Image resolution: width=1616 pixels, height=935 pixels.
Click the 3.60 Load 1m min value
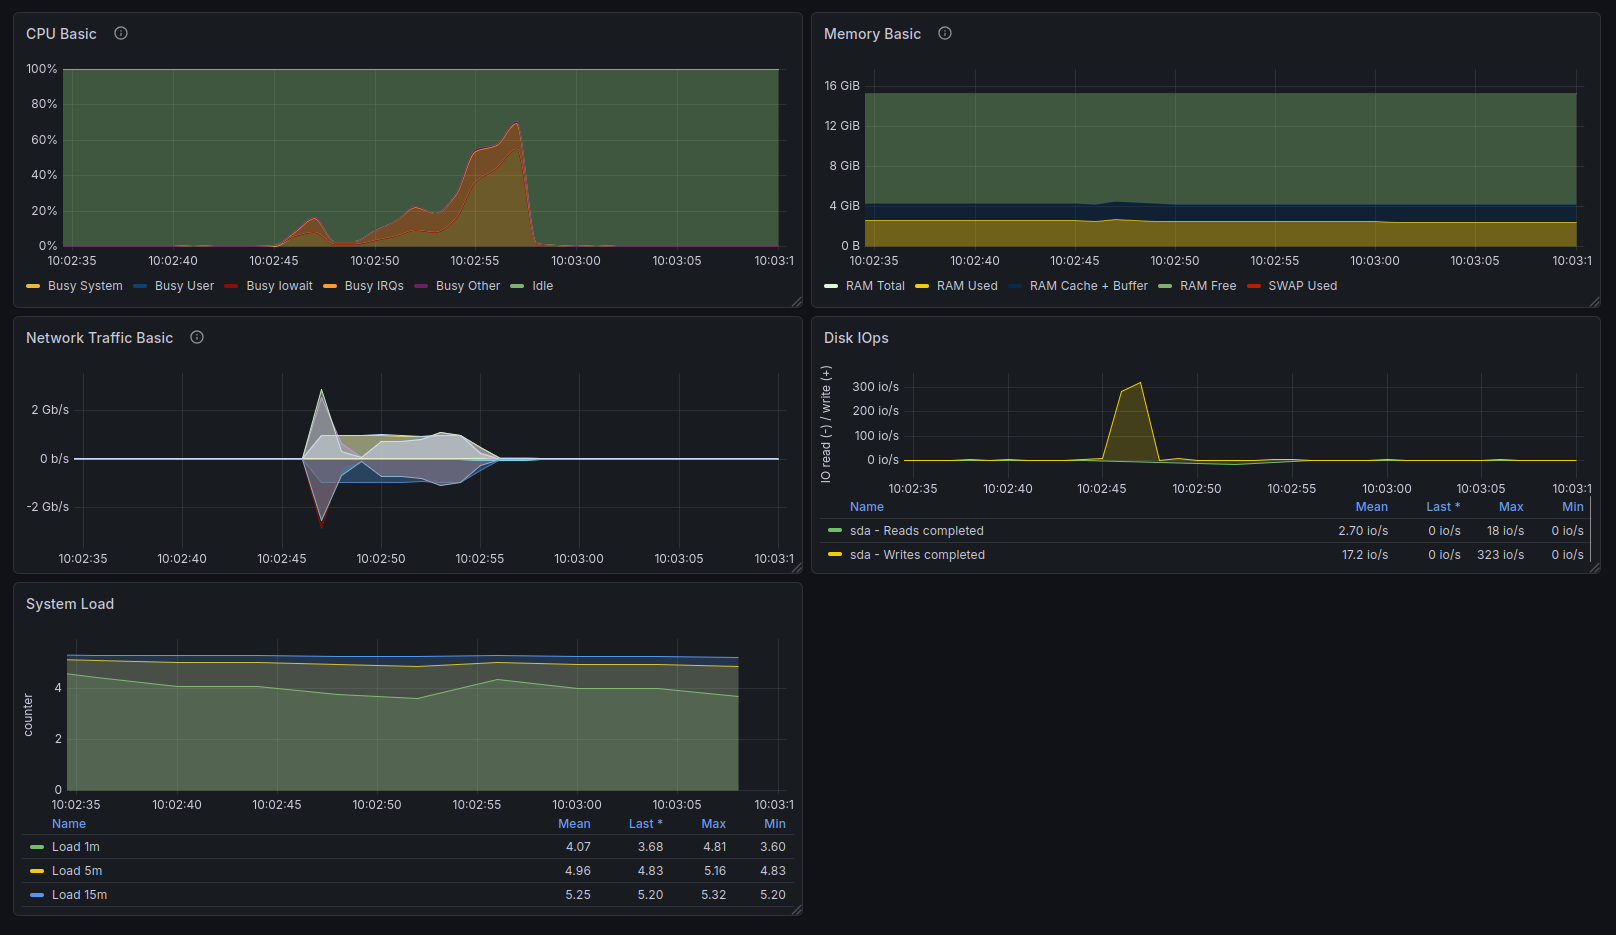pos(773,847)
